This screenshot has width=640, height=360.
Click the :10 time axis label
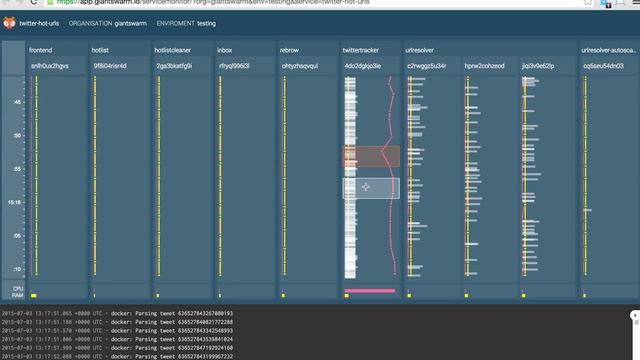click(17, 269)
